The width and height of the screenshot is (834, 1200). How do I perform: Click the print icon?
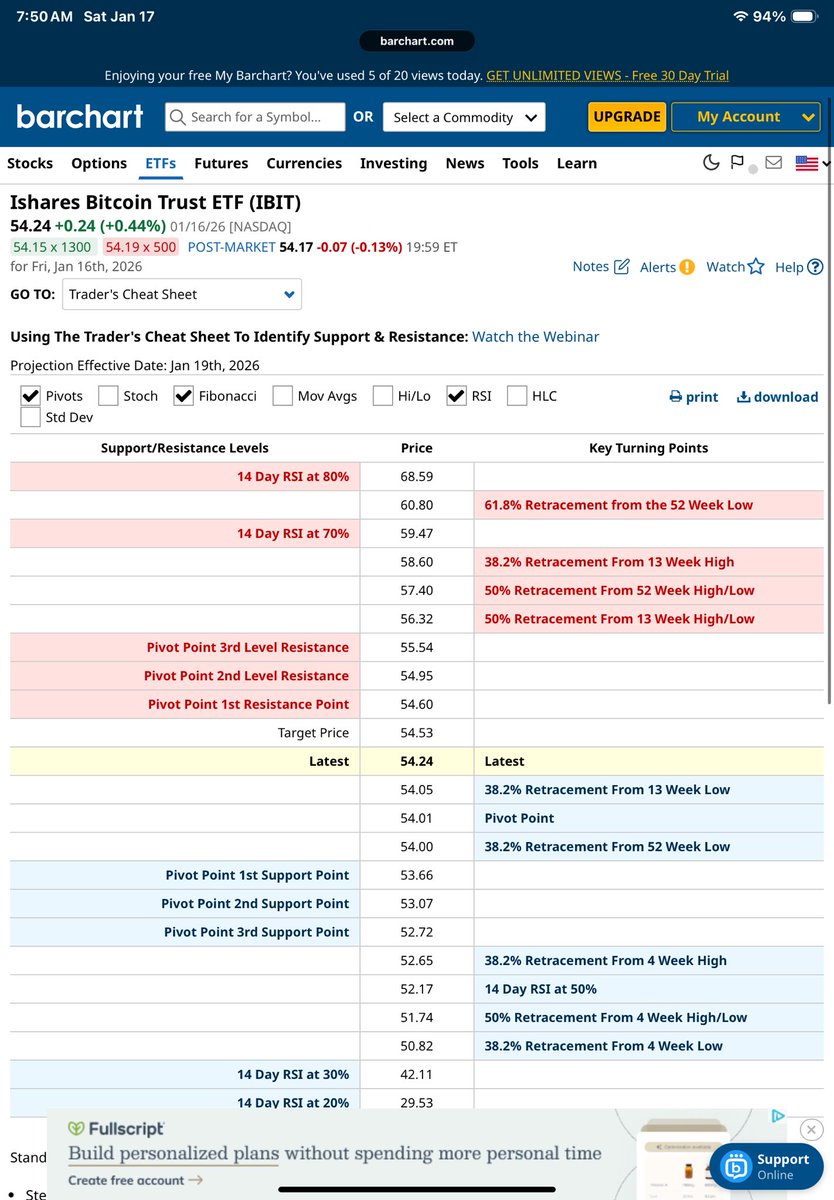point(677,397)
